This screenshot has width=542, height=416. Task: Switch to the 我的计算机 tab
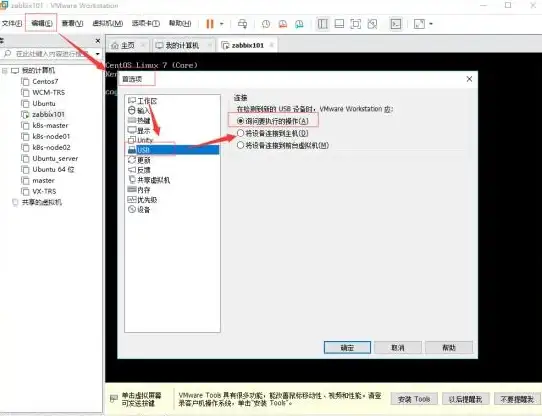(182, 45)
